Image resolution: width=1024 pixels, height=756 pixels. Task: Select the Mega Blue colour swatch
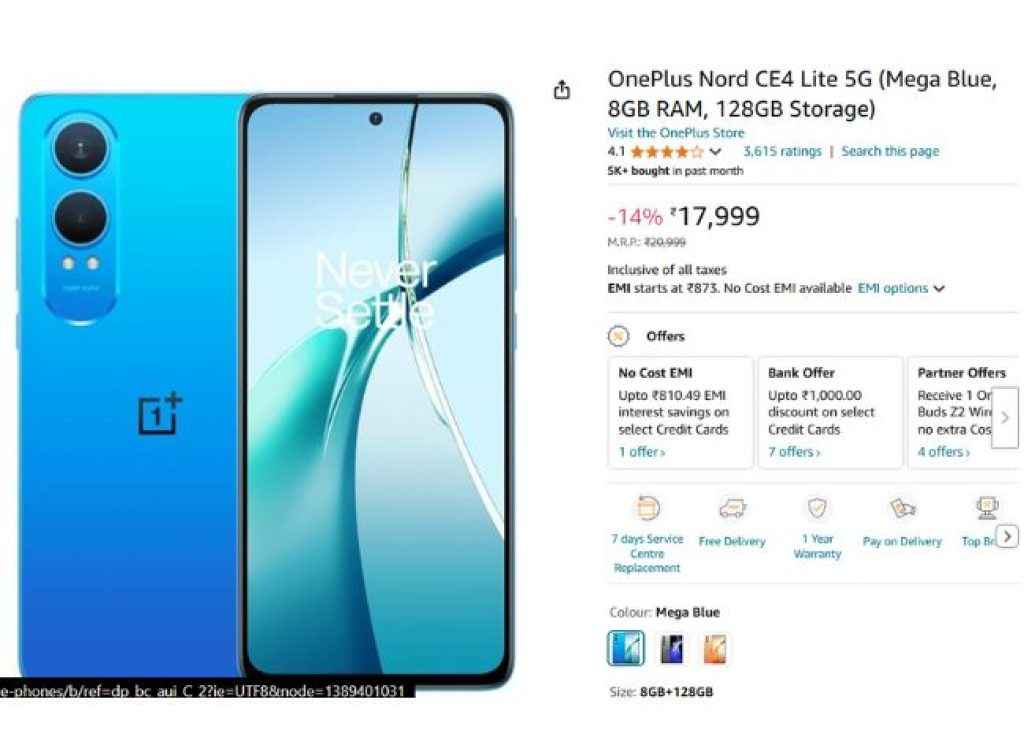(x=626, y=648)
